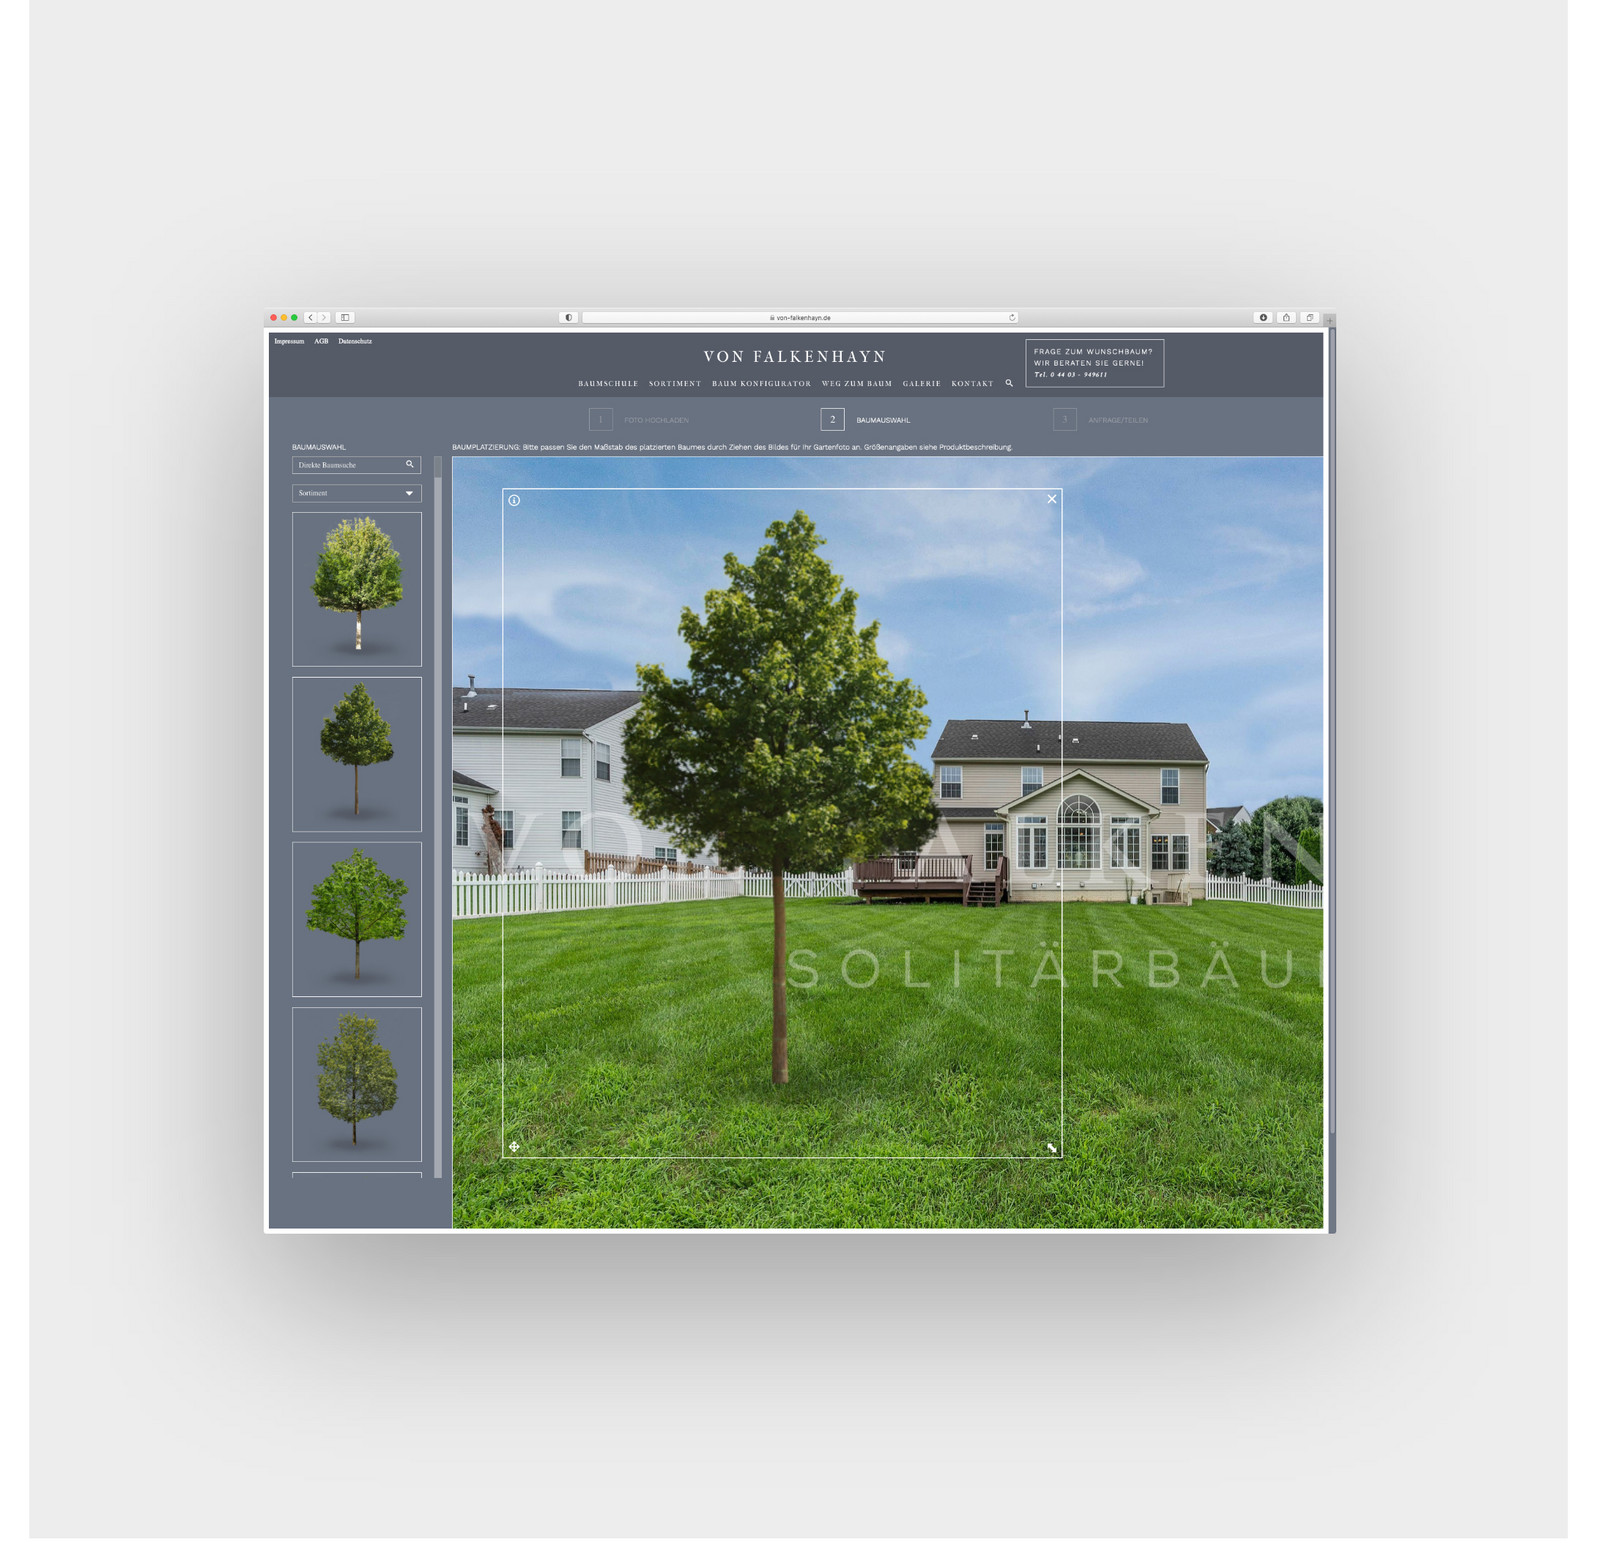The image size is (1600, 1556).
Task: Open the Baum Konfigurator menu item
Action: [x=761, y=383]
